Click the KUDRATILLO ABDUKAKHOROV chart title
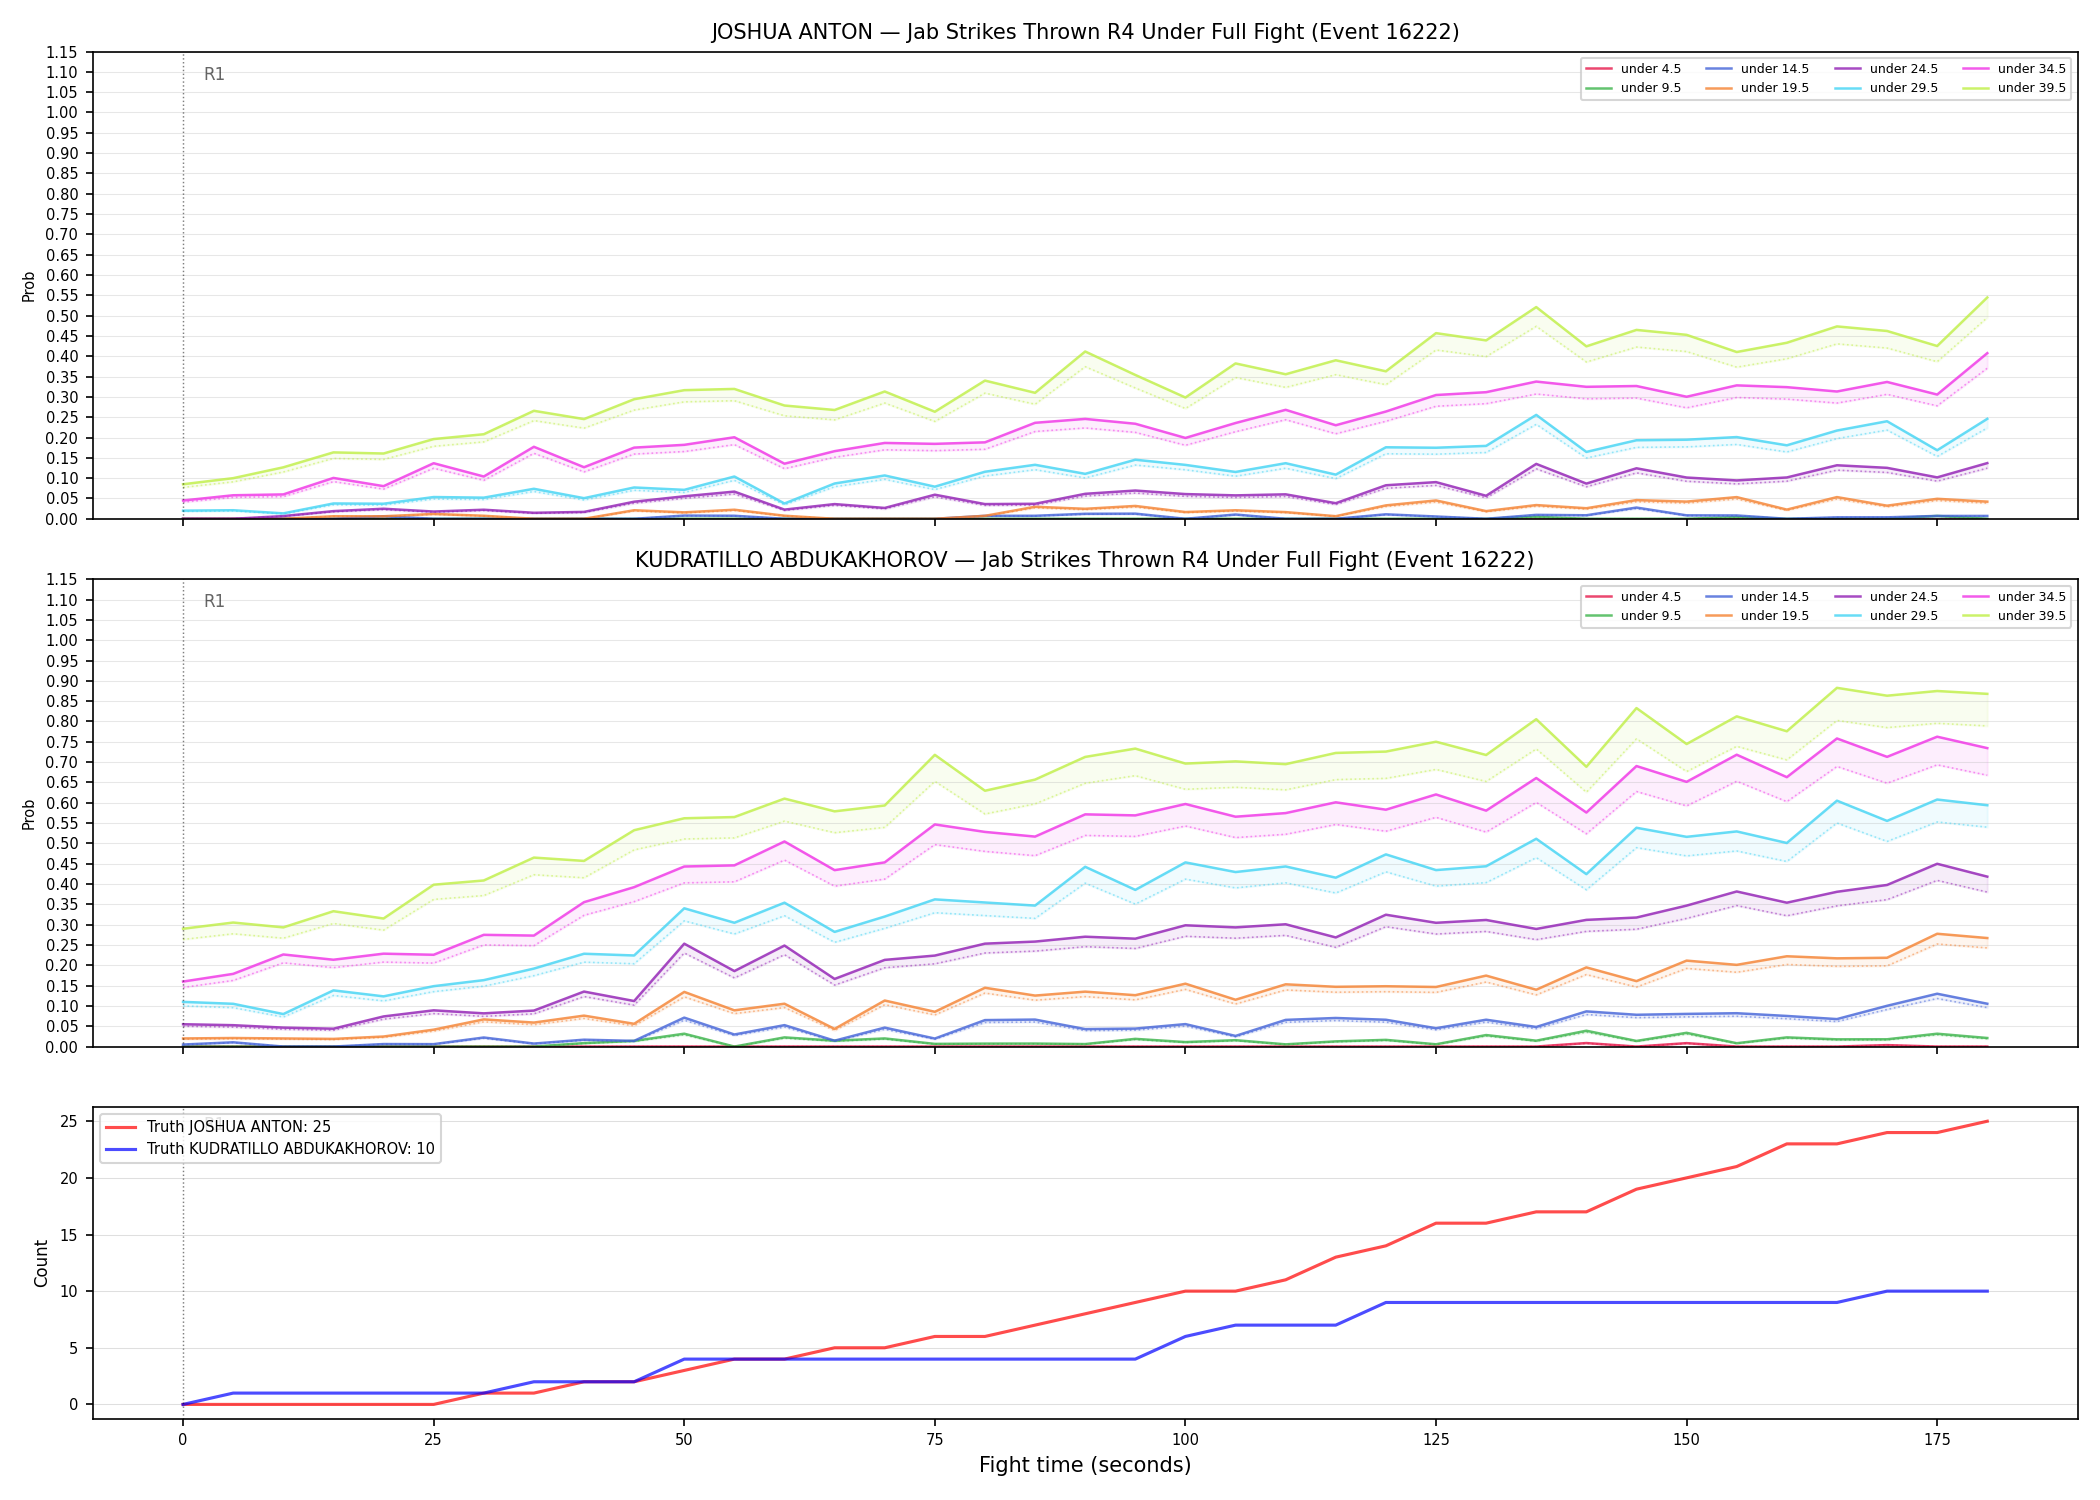The image size is (2100, 1500). 1085,560
